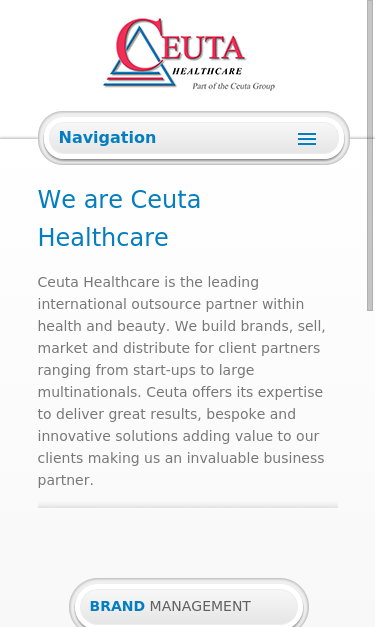Click the blue 'Healthcare' heading word
The height and width of the screenshot is (627, 375).
click(103, 237)
